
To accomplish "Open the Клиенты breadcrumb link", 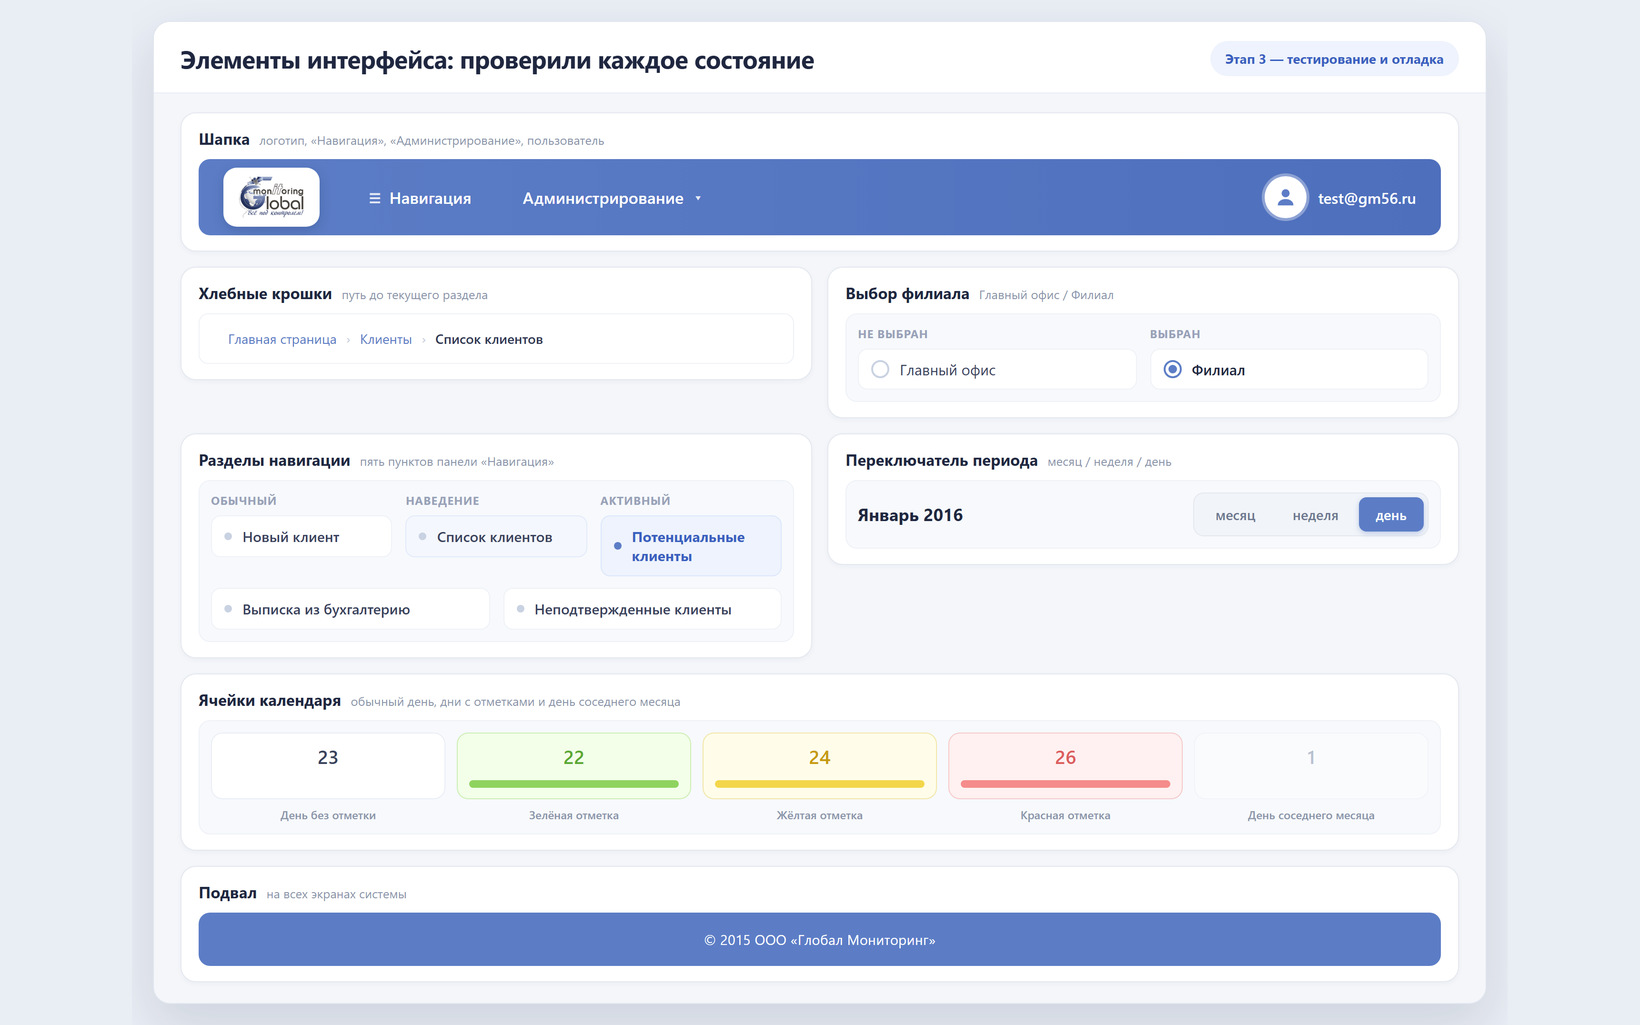I will click(x=386, y=339).
